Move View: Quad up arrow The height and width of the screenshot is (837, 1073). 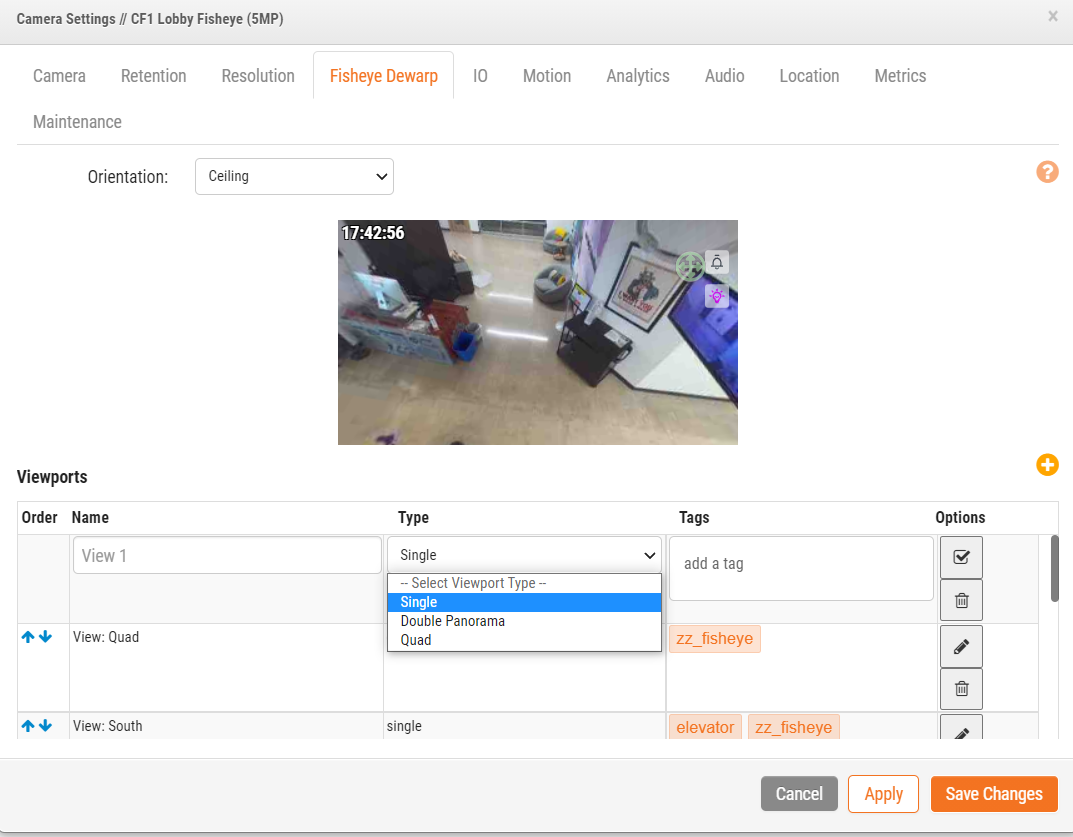point(28,637)
